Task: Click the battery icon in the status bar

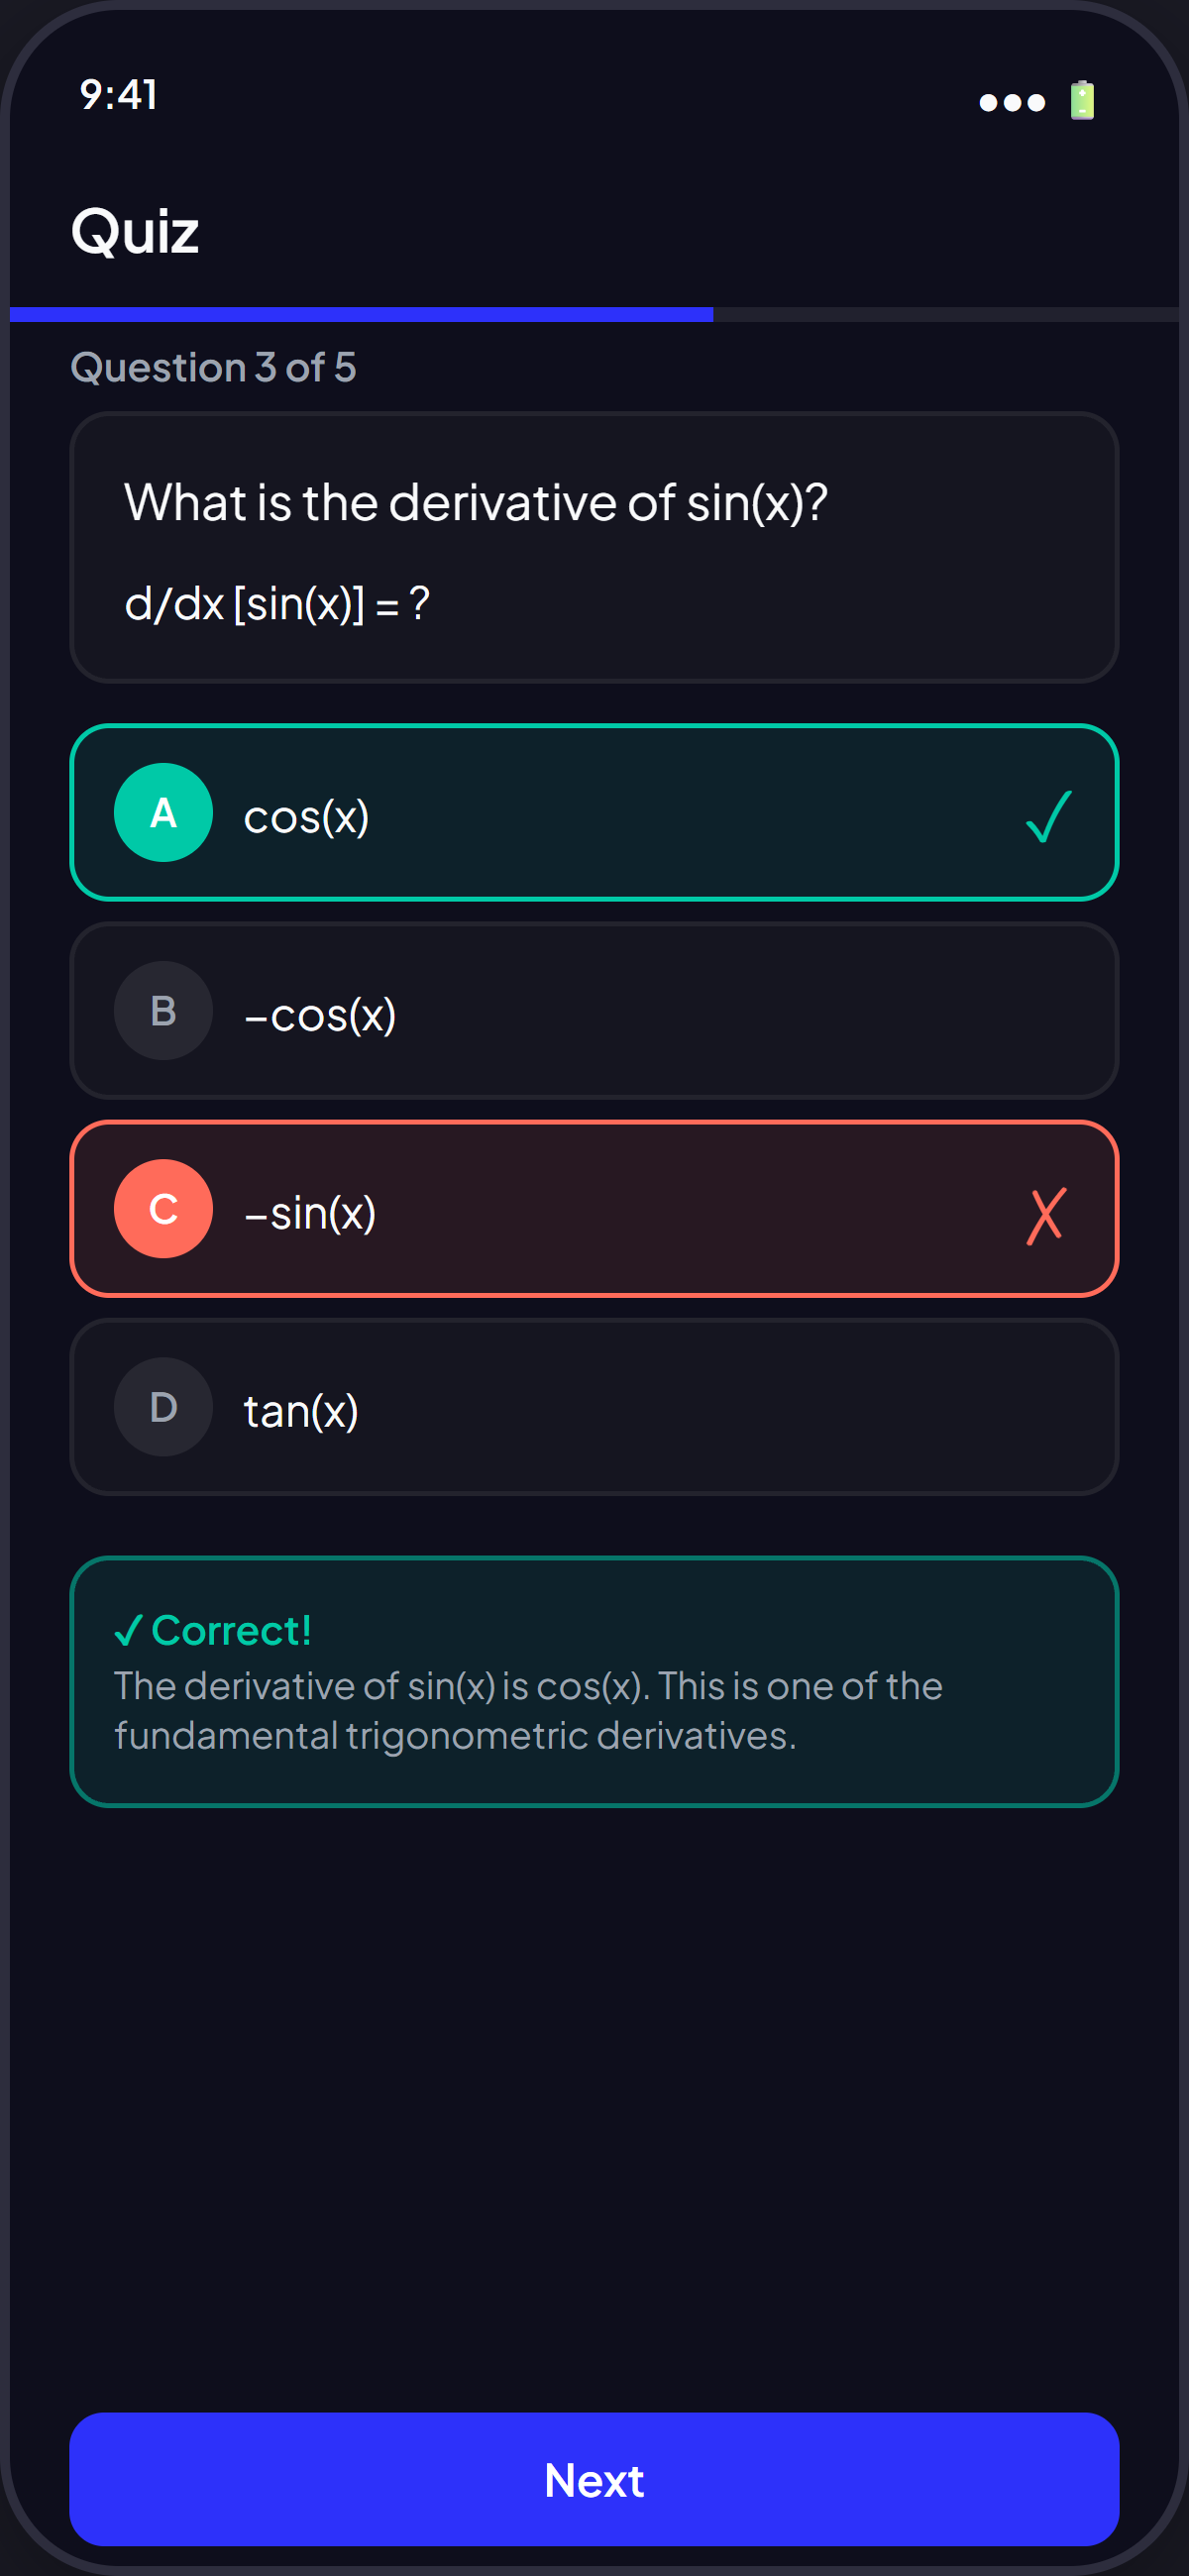Action: (x=1083, y=100)
